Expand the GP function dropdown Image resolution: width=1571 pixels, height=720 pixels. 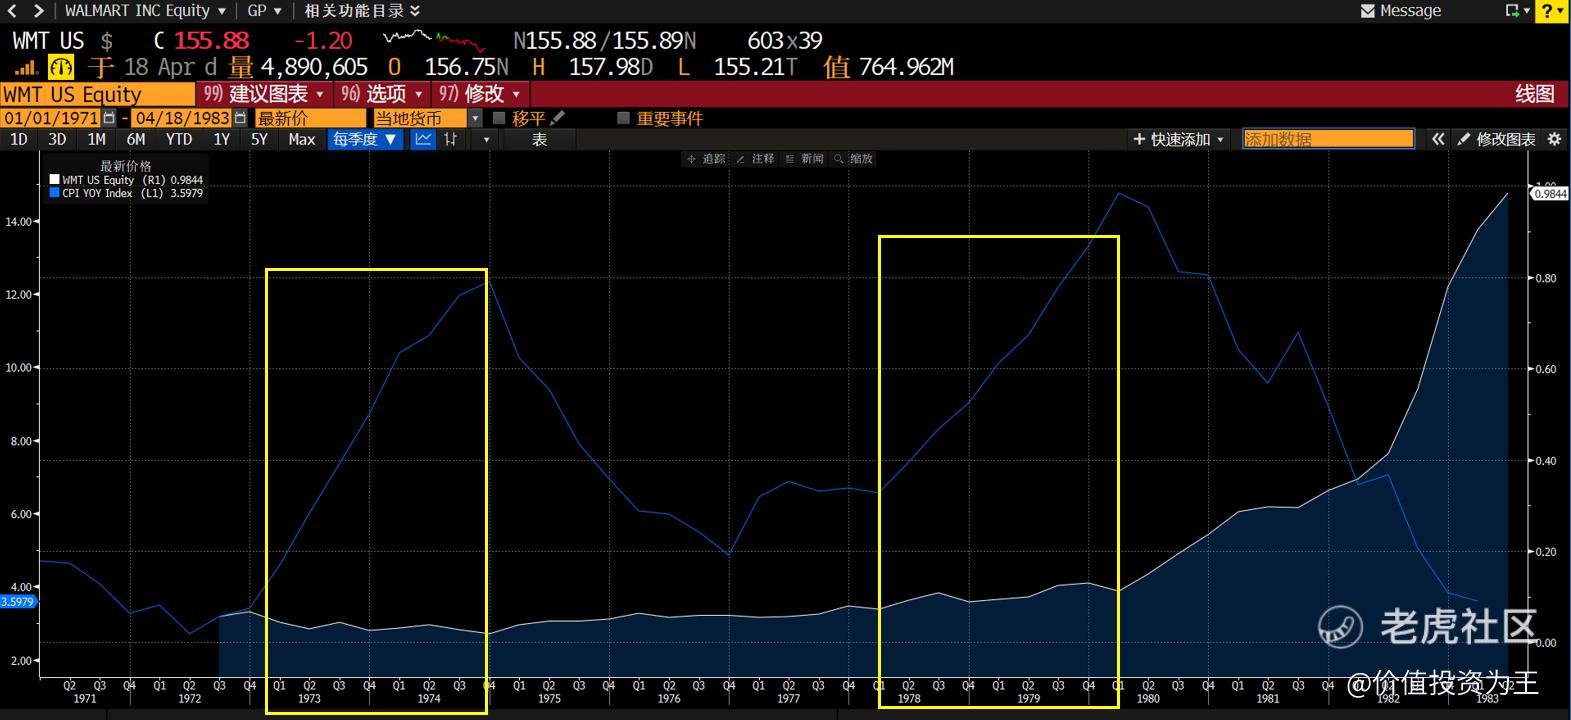(x=264, y=11)
